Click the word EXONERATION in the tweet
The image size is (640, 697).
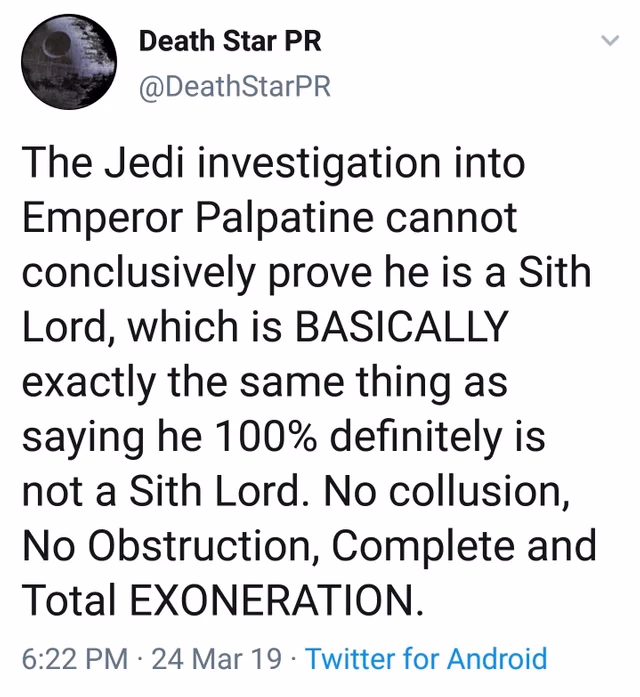[x=276, y=599]
